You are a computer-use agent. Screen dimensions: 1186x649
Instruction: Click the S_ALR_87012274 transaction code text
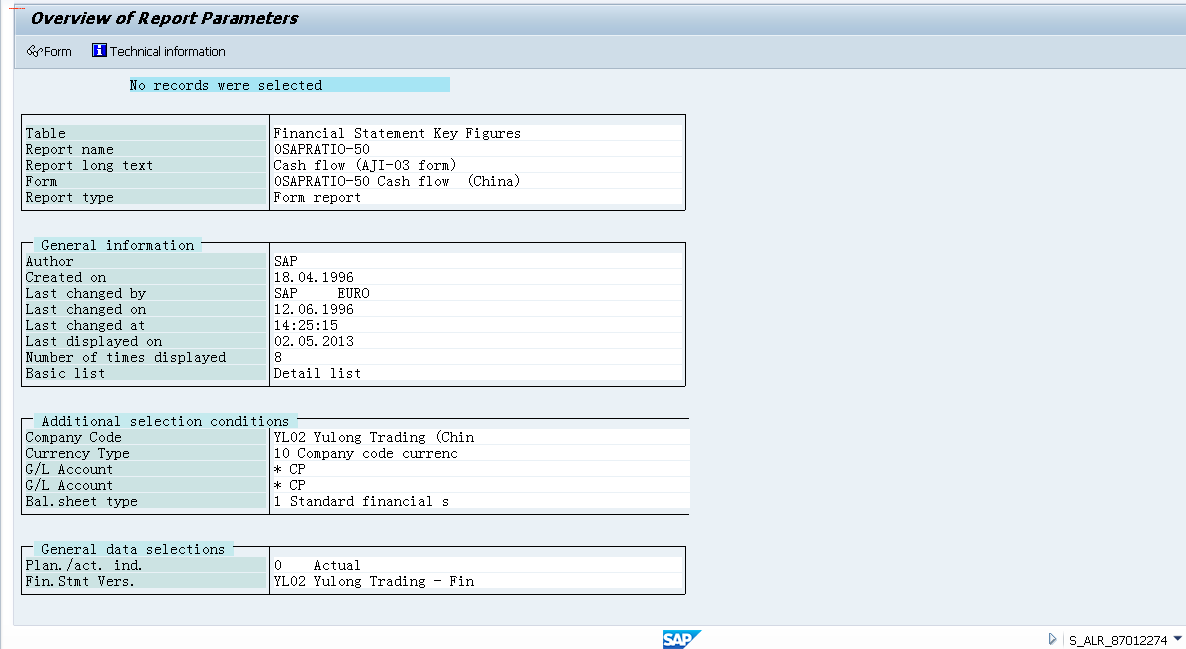(x=1118, y=641)
